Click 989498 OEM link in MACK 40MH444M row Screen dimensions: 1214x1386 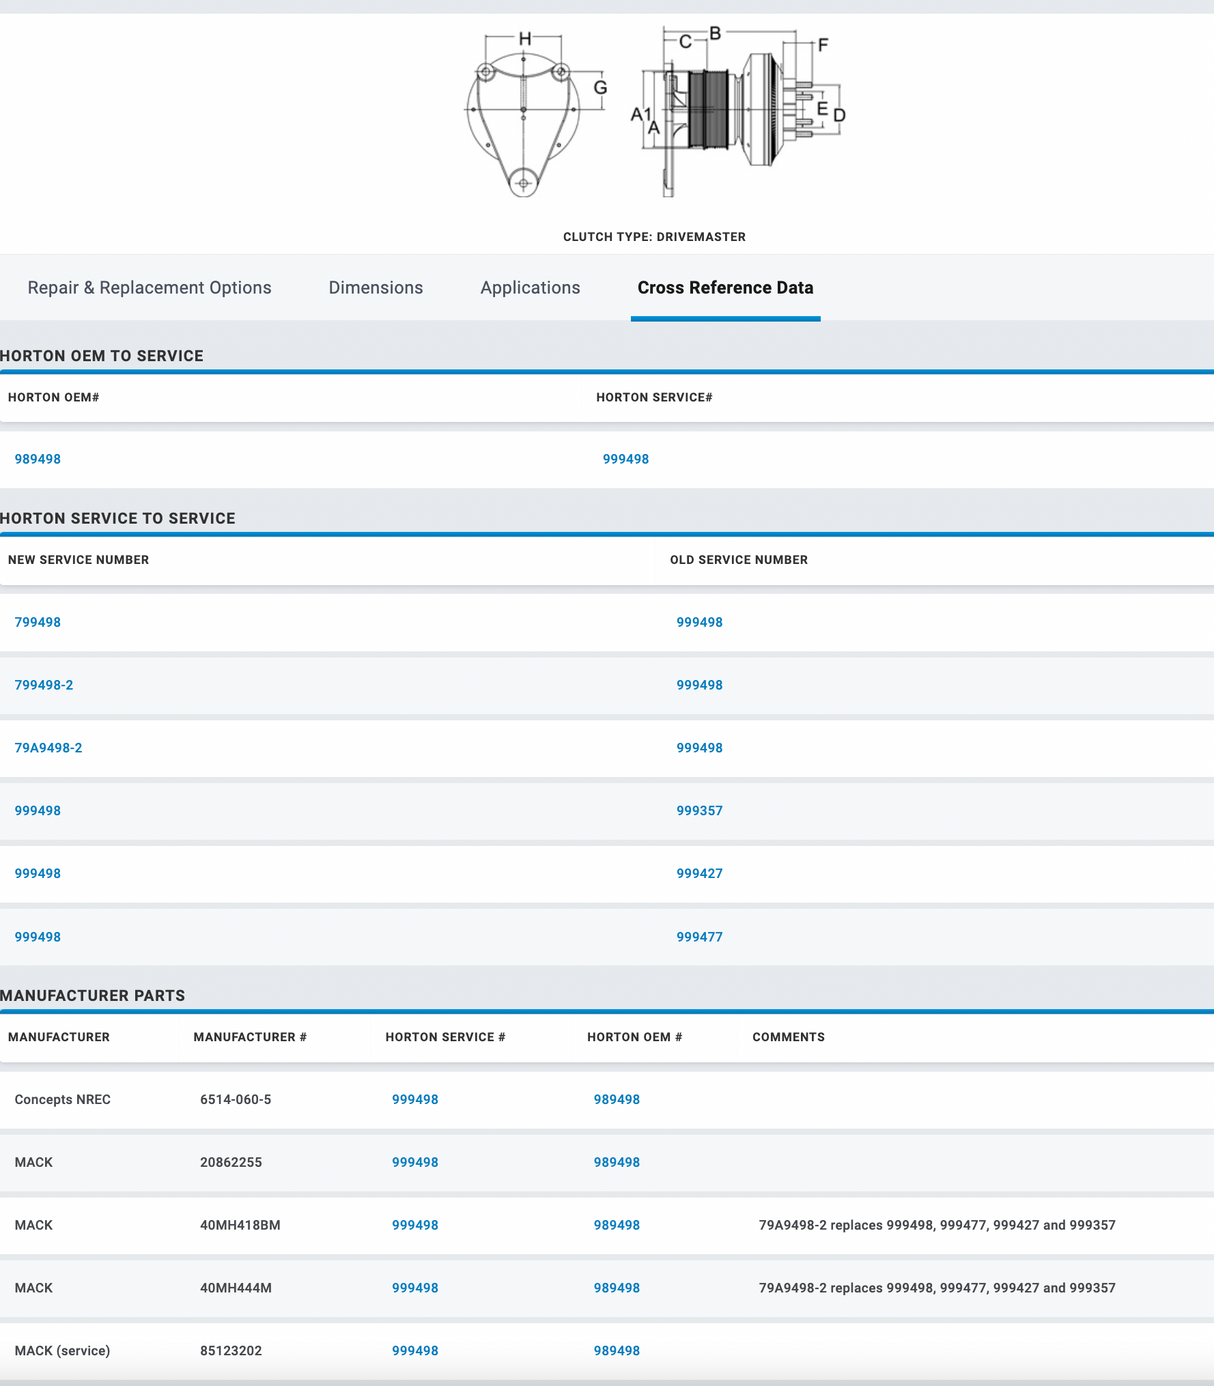coord(616,1288)
